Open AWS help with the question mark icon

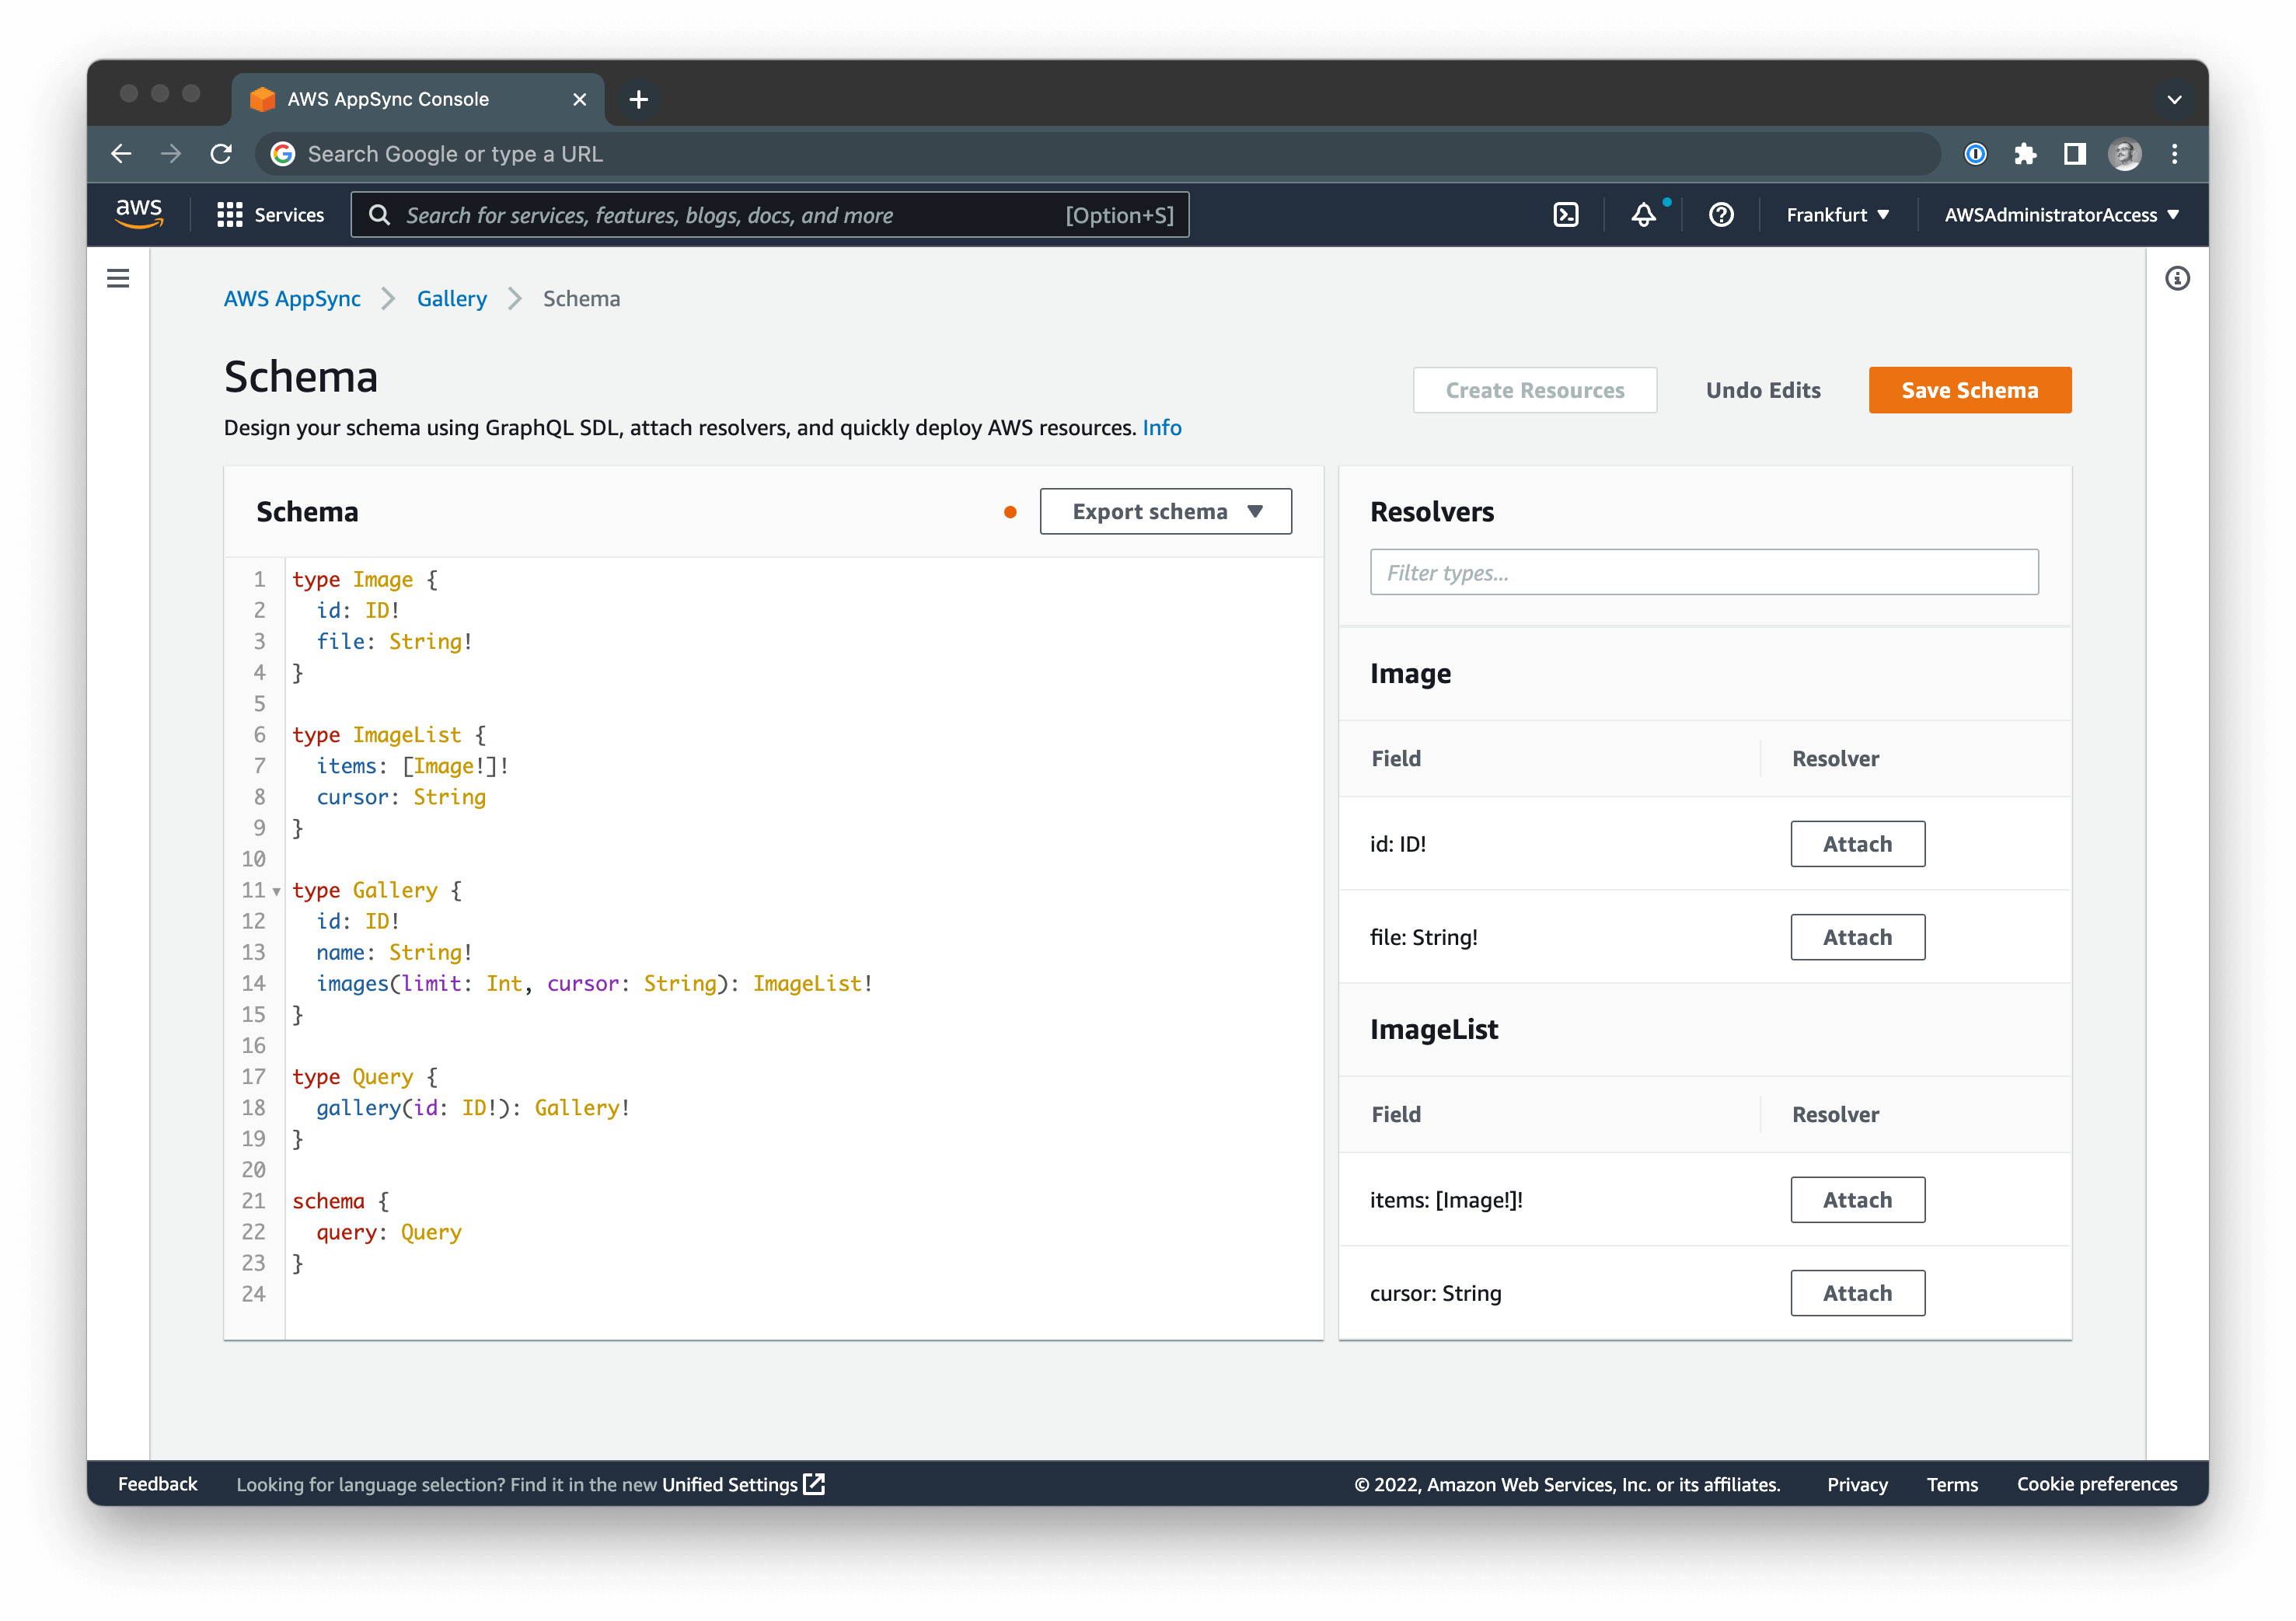coord(1719,214)
